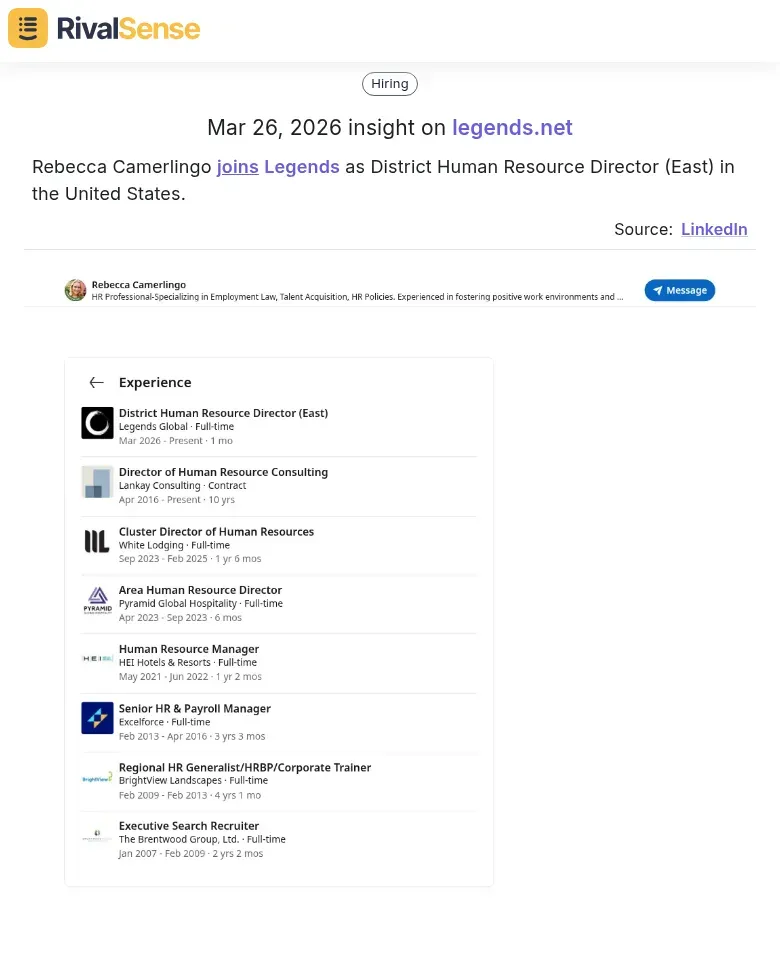Click the Pyramid Global Hospitality logo
The image size is (780, 960).
tap(97, 600)
